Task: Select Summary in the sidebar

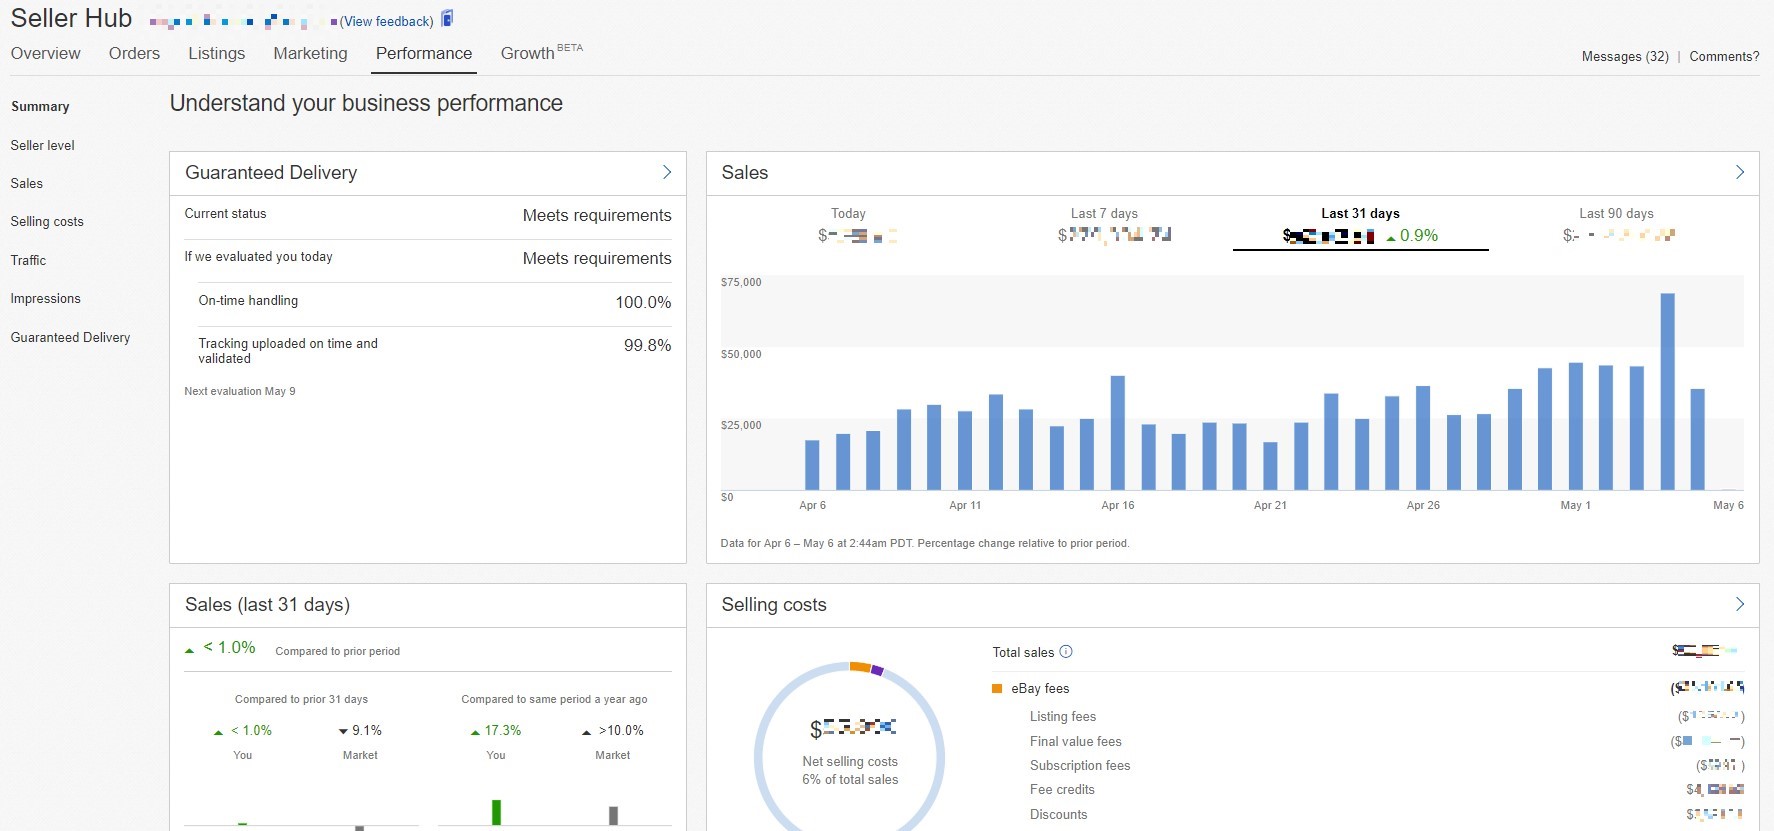Action: [40, 107]
